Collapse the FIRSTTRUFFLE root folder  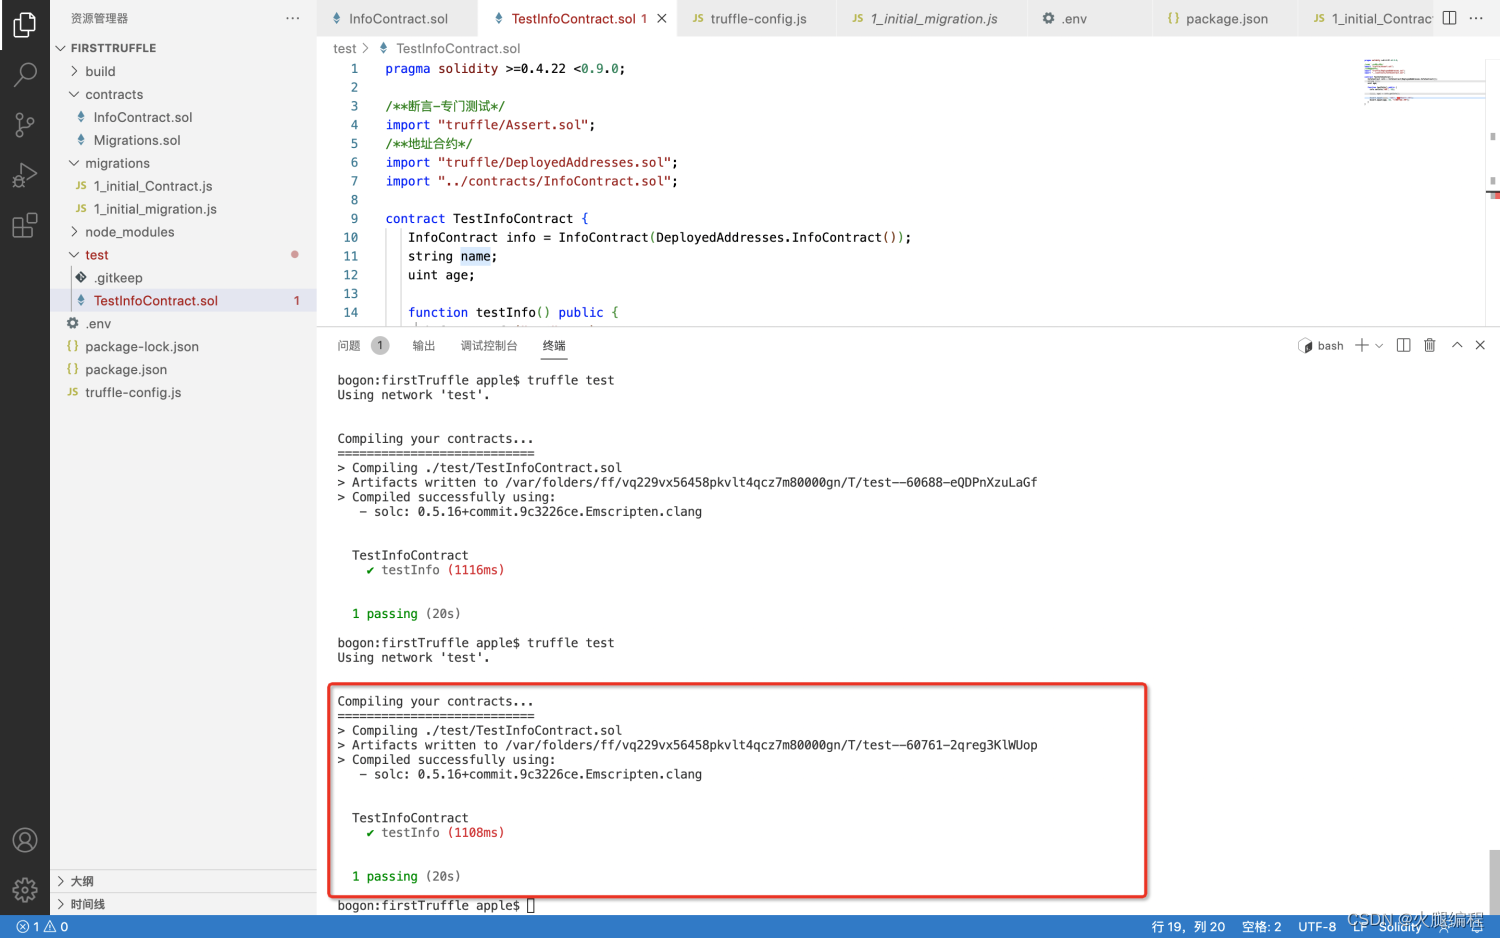[x=61, y=48]
